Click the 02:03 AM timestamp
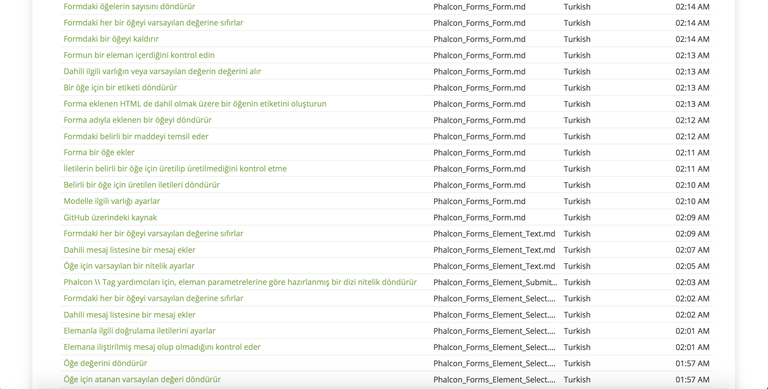Screen dimensions: 768x389 pyautogui.click(x=692, y=282)
